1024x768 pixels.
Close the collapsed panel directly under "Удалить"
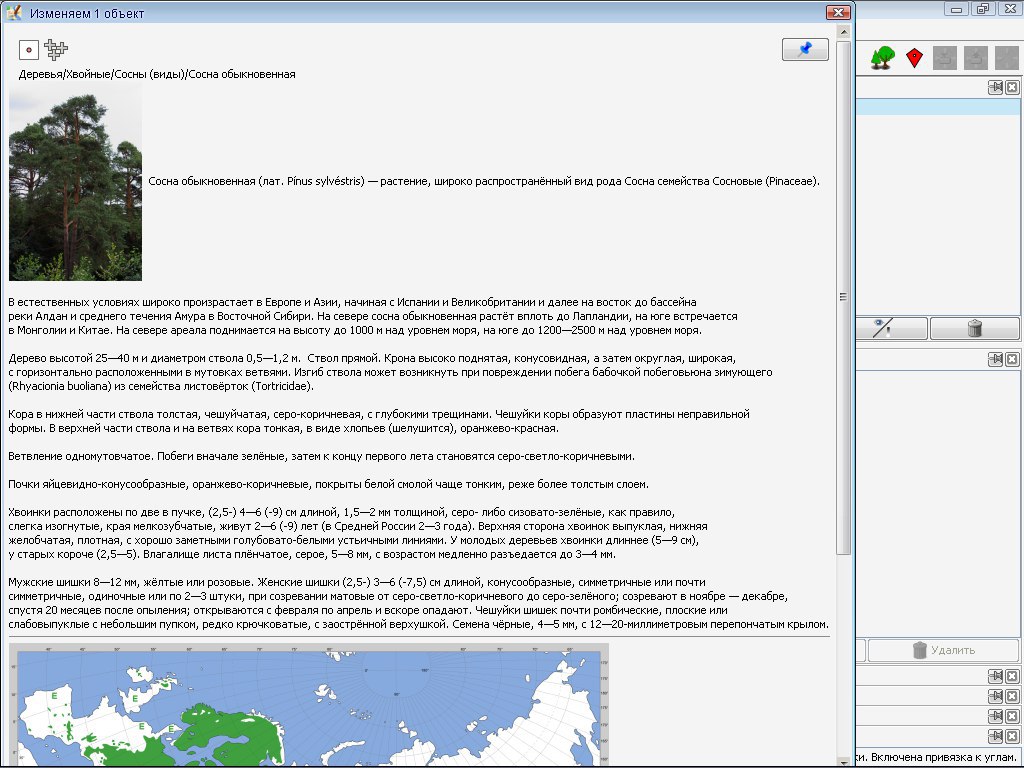click(x=1012, y=676)
